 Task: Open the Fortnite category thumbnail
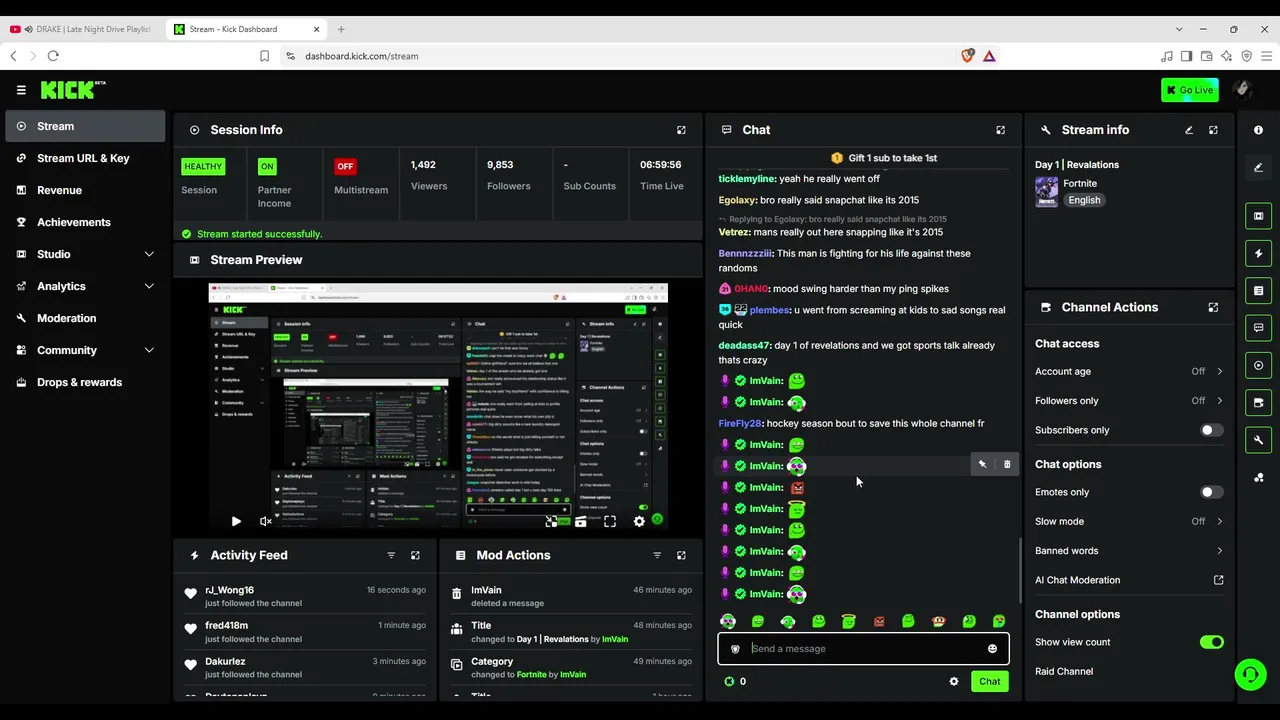point(1047,192)
